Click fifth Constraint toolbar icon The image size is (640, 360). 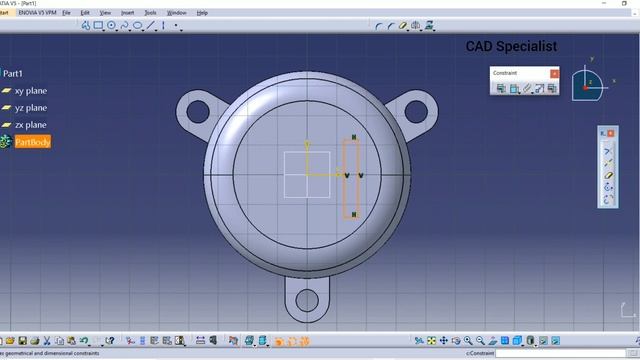[x=552, y=88]
